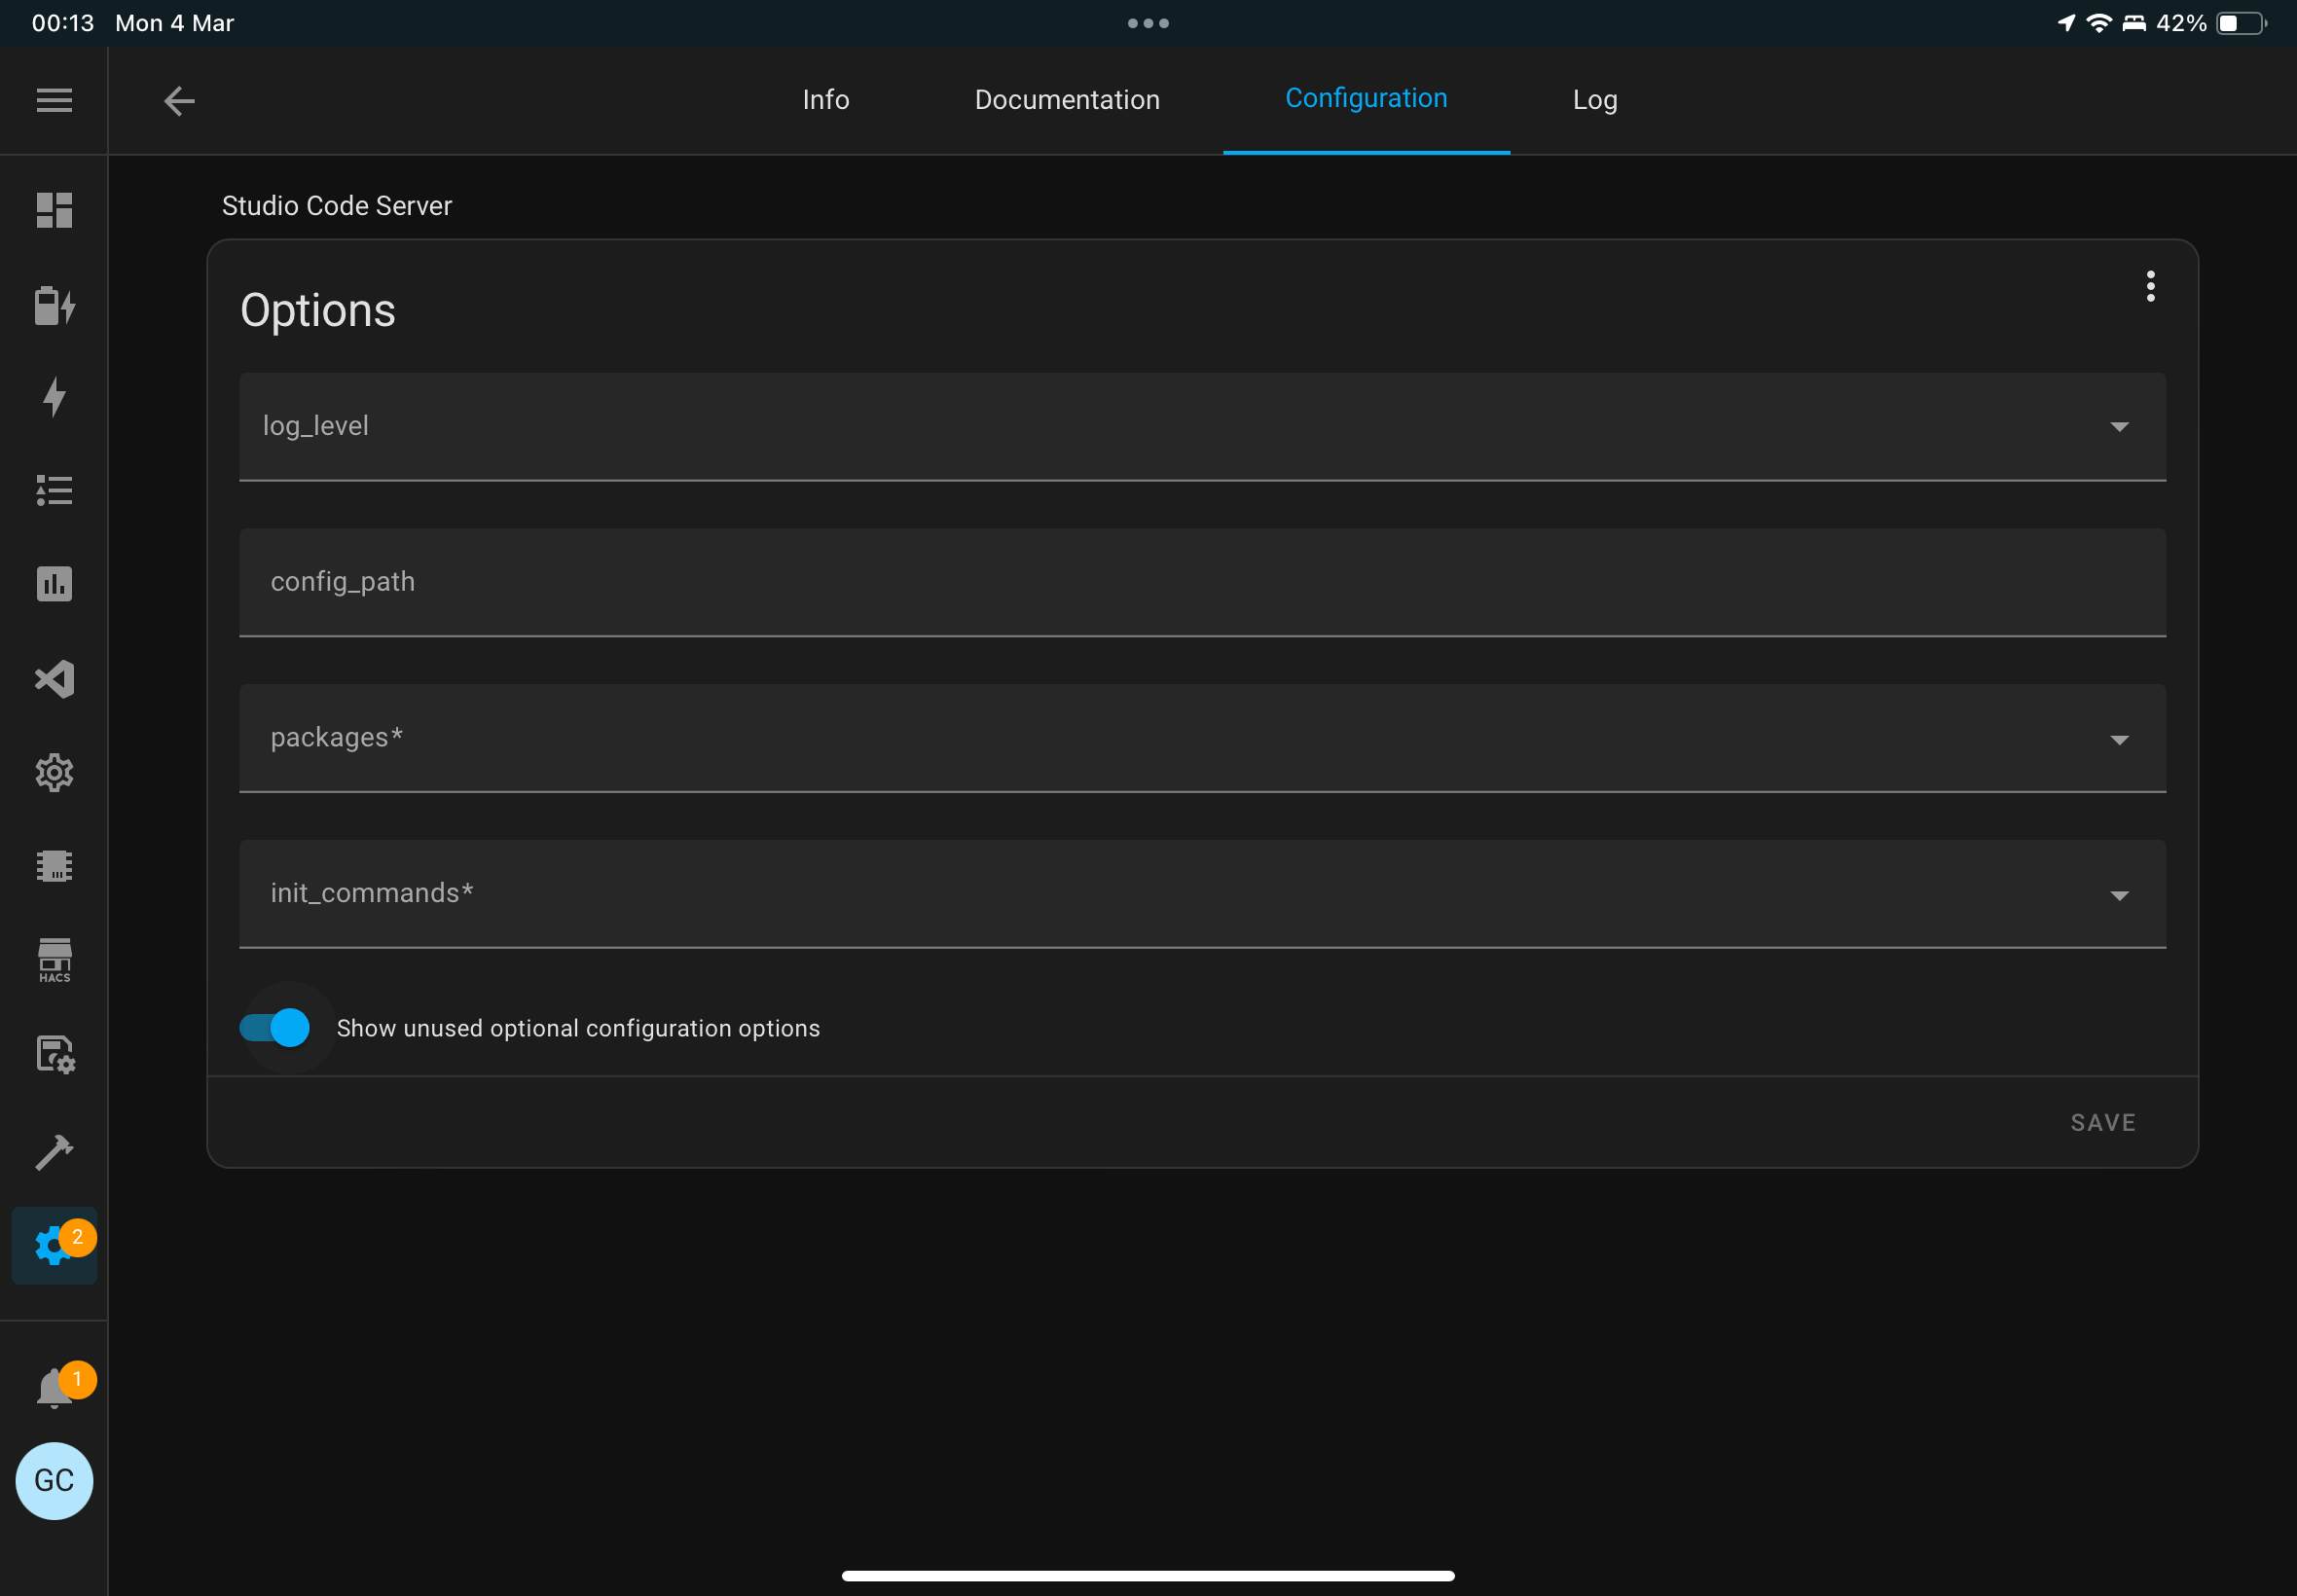The width and height of the screenshot is (2297, 1596).
Task: Open the GC user profile
Action: point(54,1481)
